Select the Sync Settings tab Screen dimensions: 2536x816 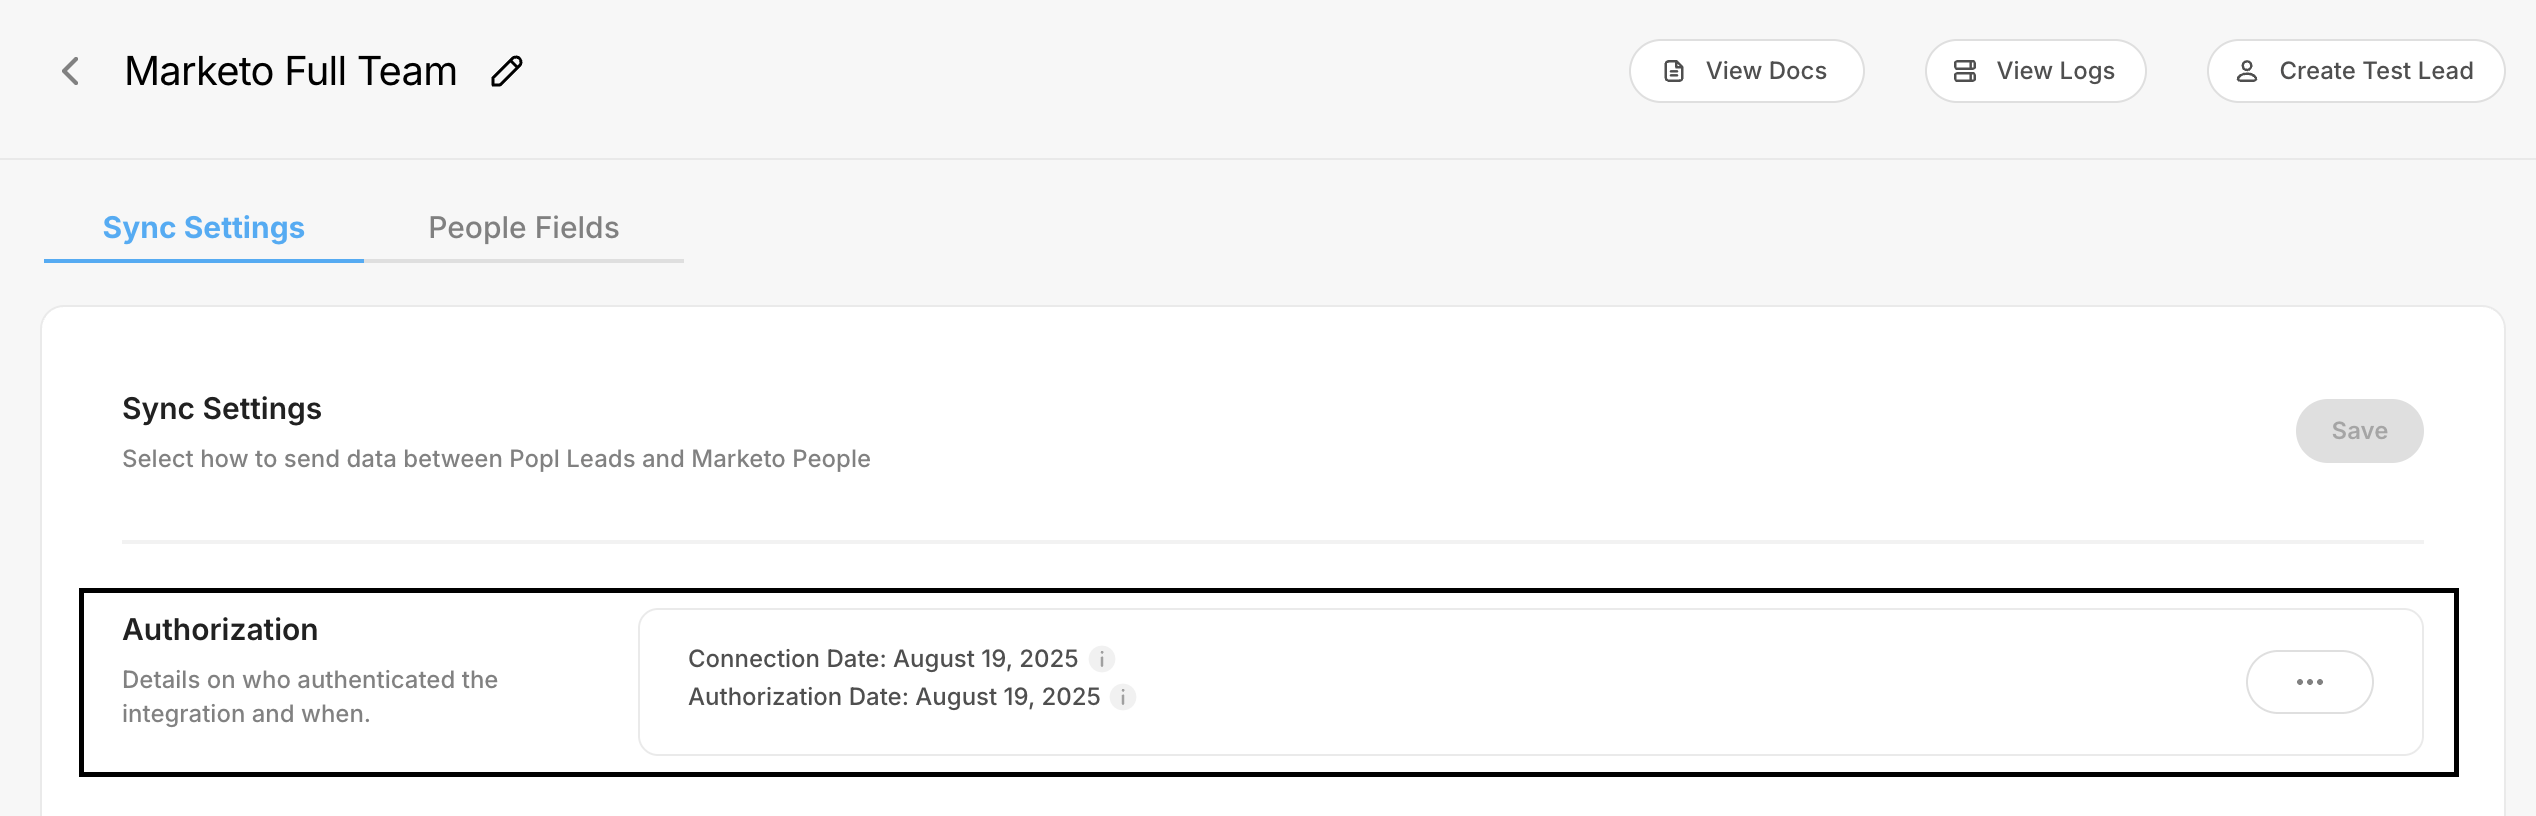pos(204,228)
